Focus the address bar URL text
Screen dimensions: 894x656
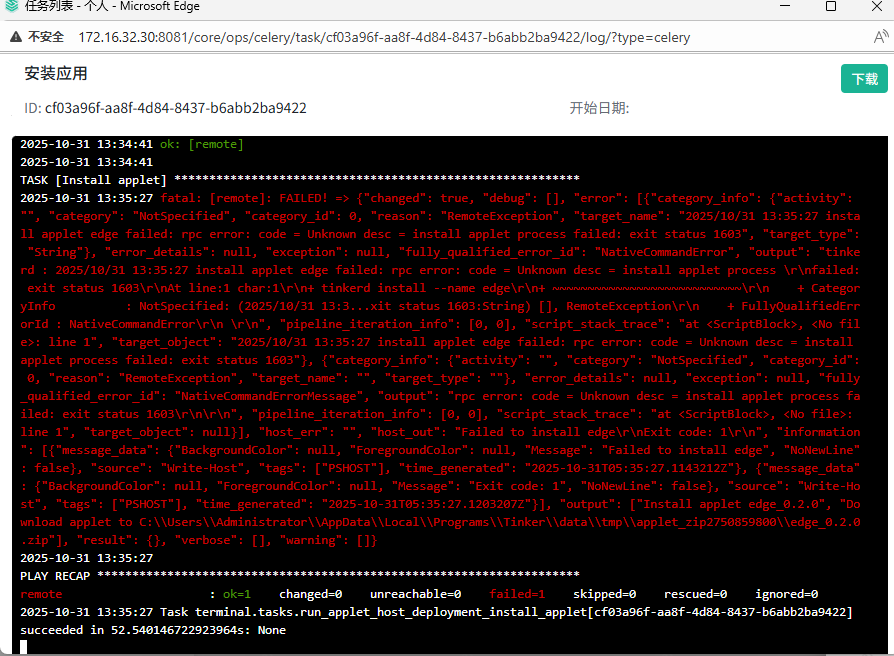[383, 37]
